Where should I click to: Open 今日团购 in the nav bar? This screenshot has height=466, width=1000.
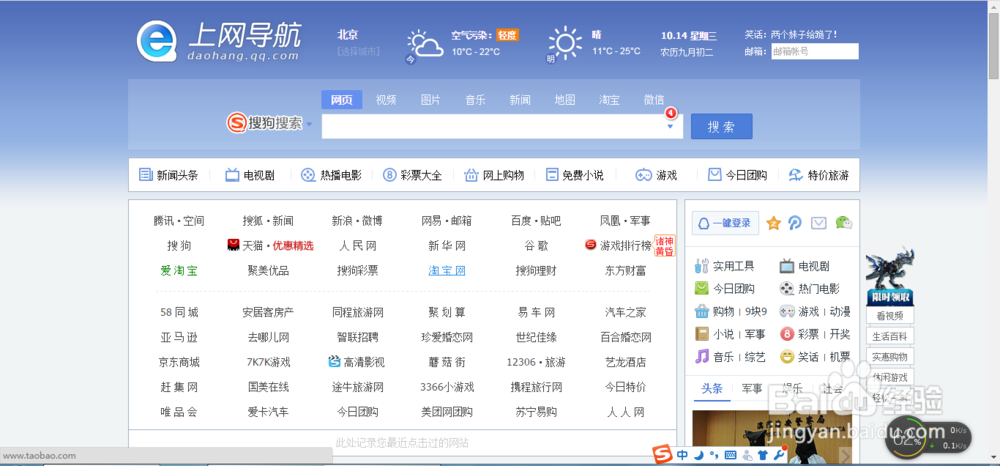point(737,175)
